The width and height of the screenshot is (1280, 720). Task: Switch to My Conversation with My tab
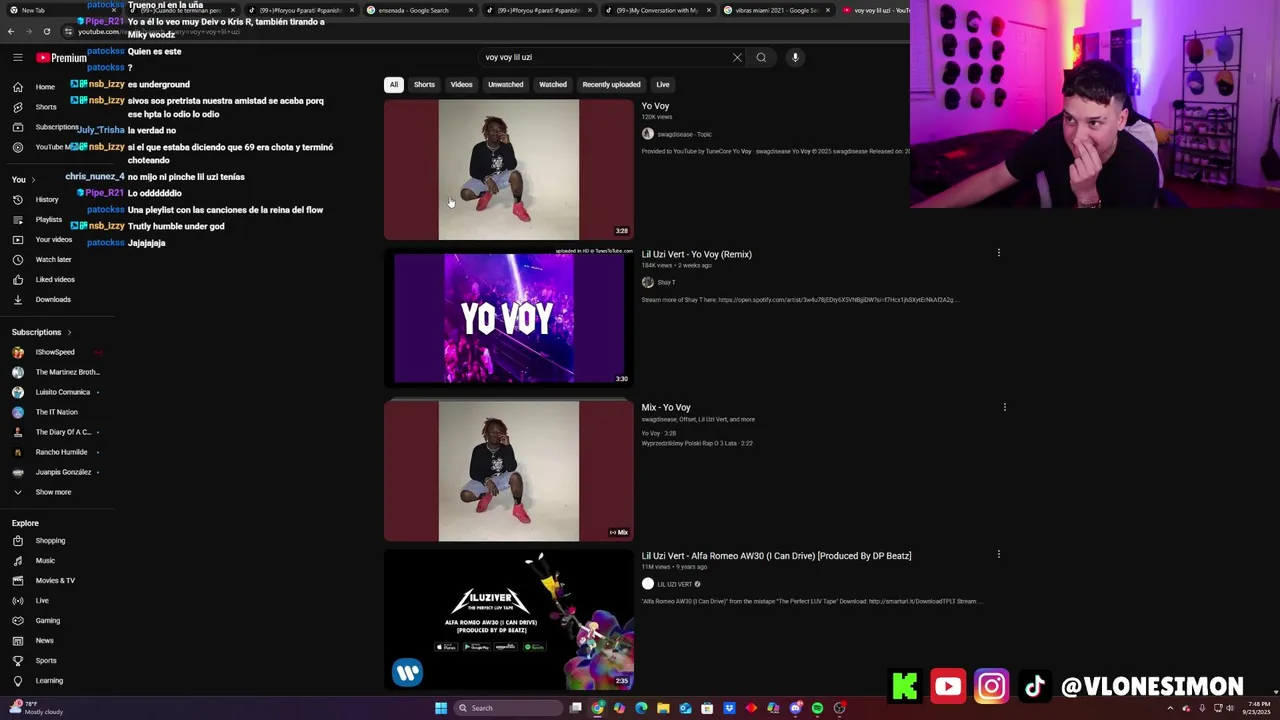657,10
